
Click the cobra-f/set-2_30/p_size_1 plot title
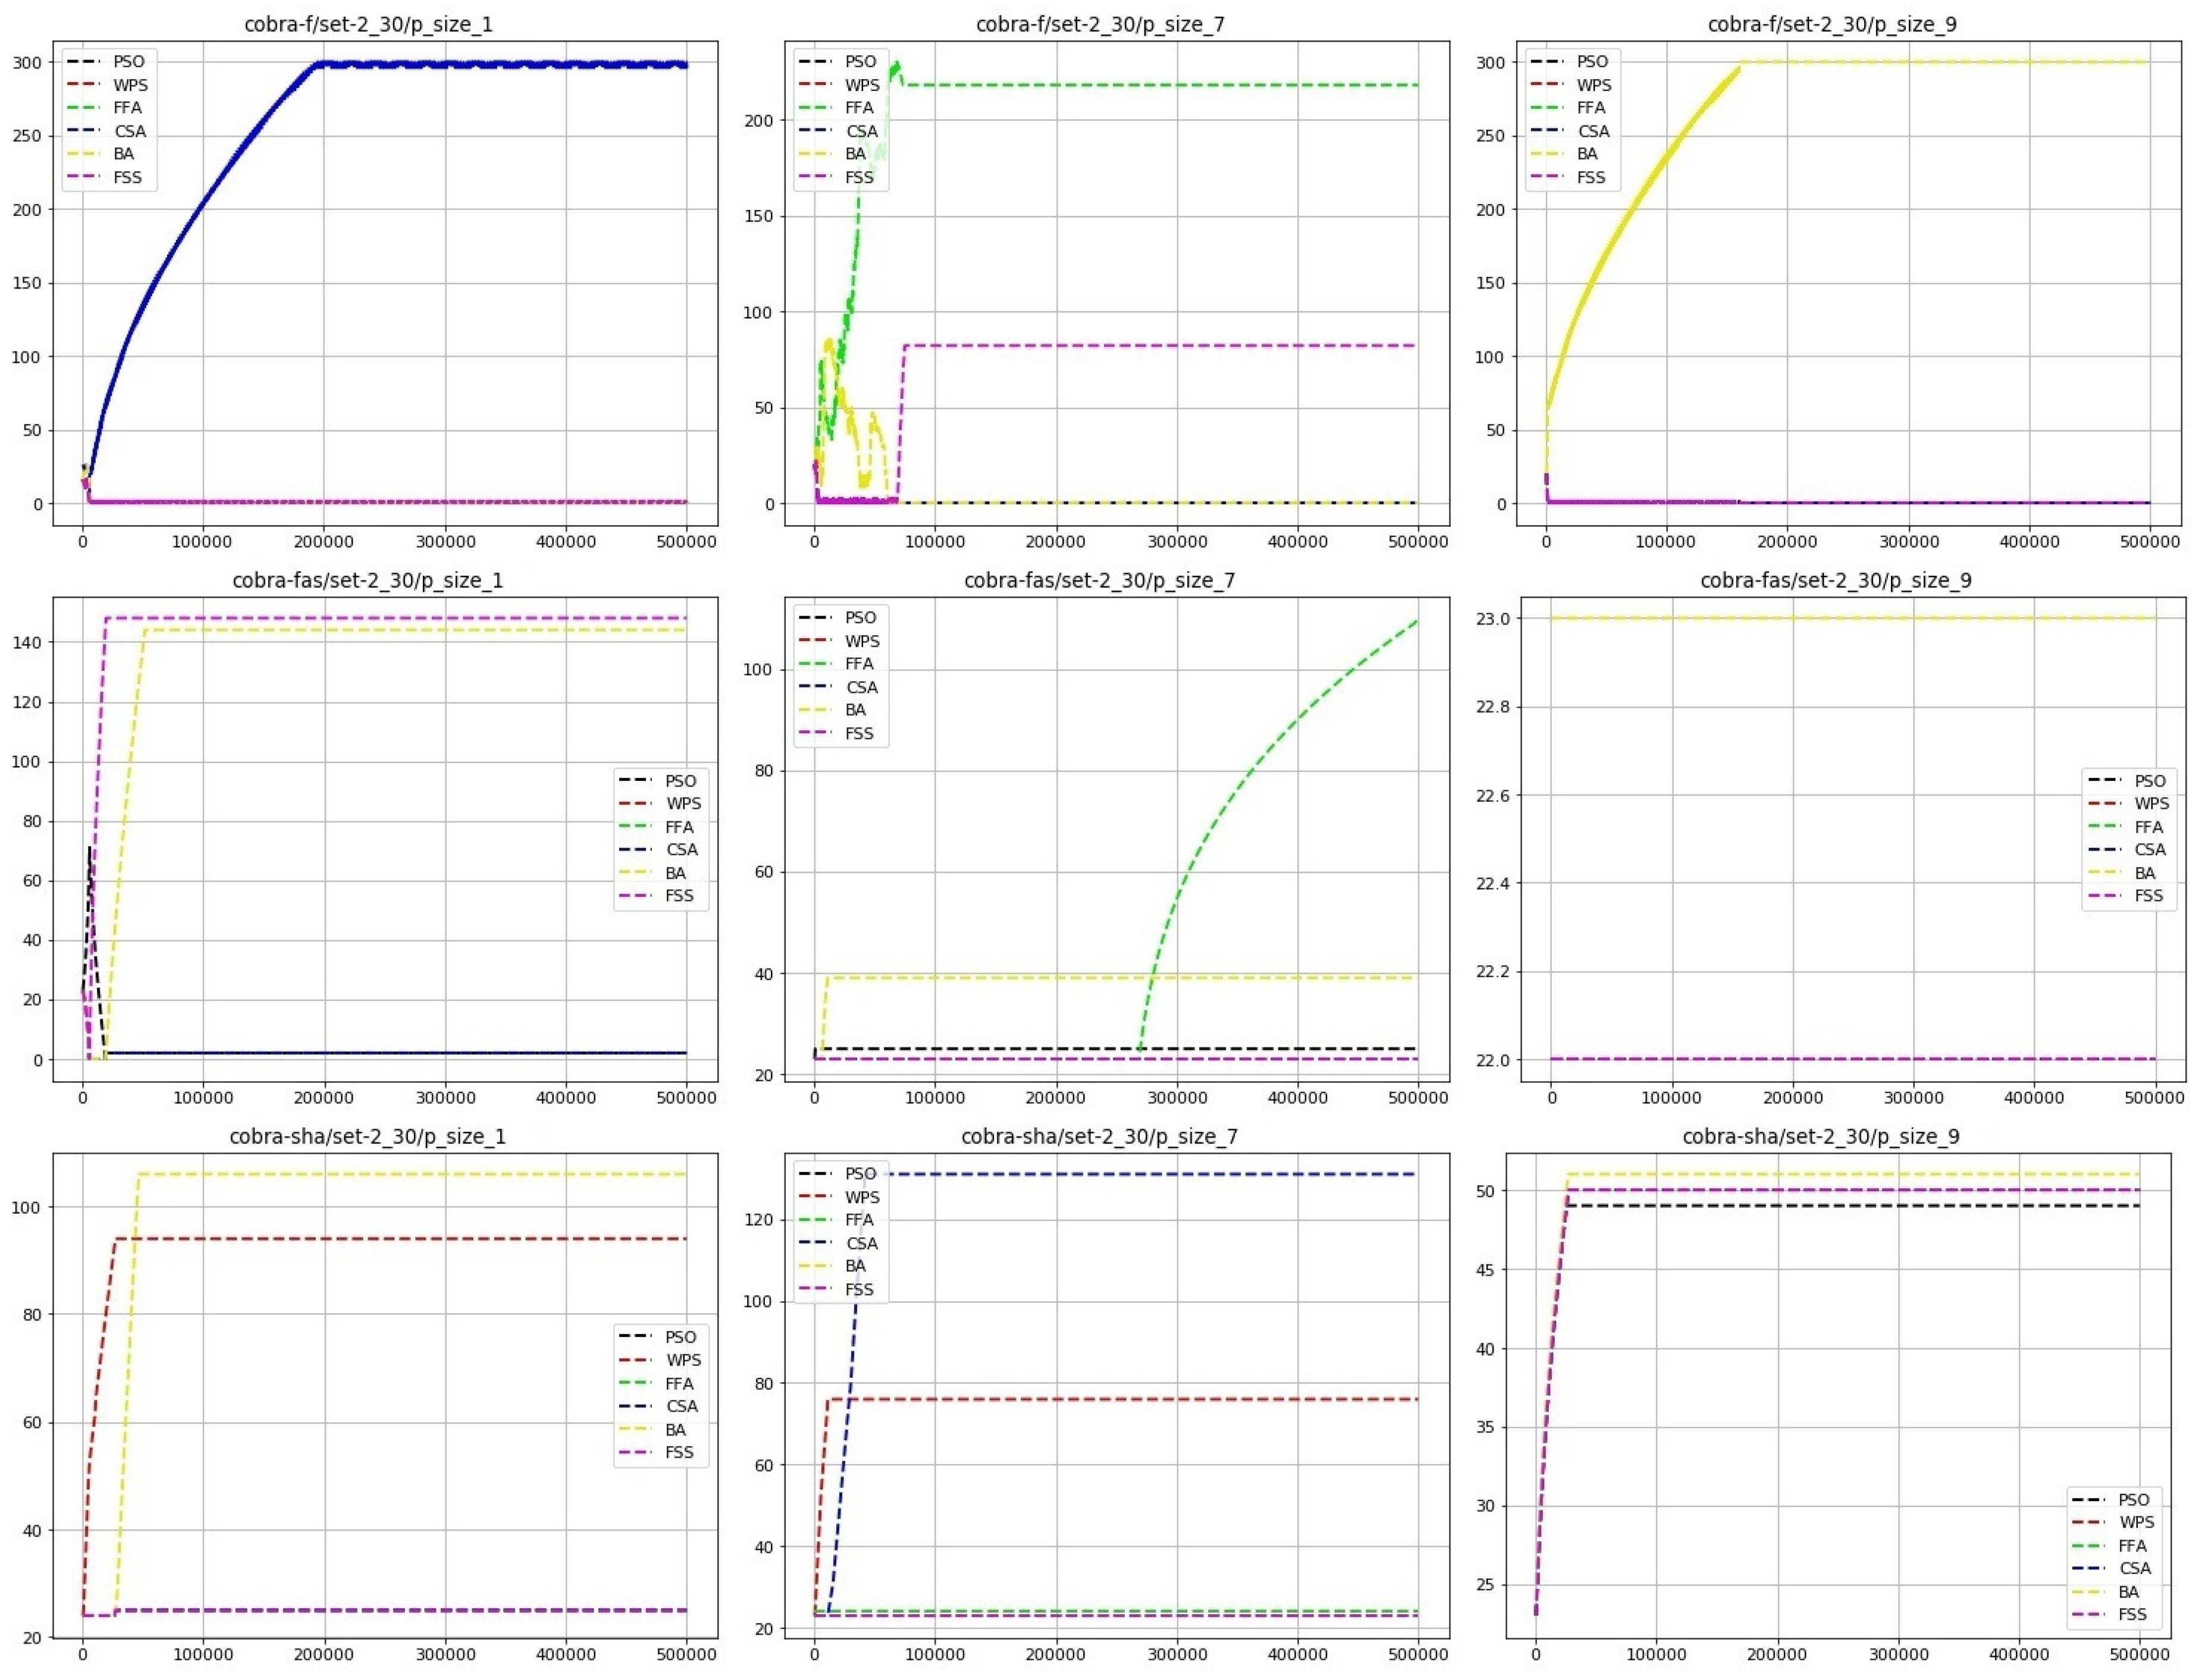[x=368, y=24]
